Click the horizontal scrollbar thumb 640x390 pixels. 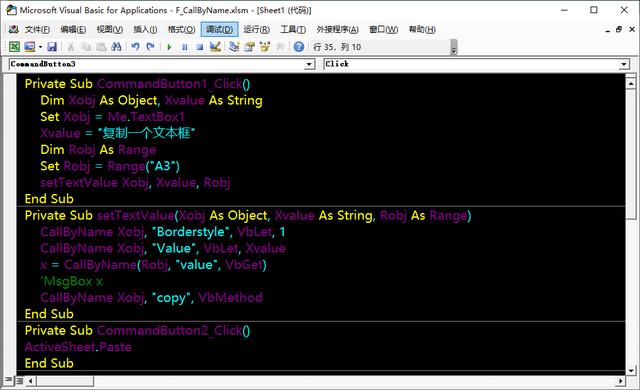click(64, 381)
